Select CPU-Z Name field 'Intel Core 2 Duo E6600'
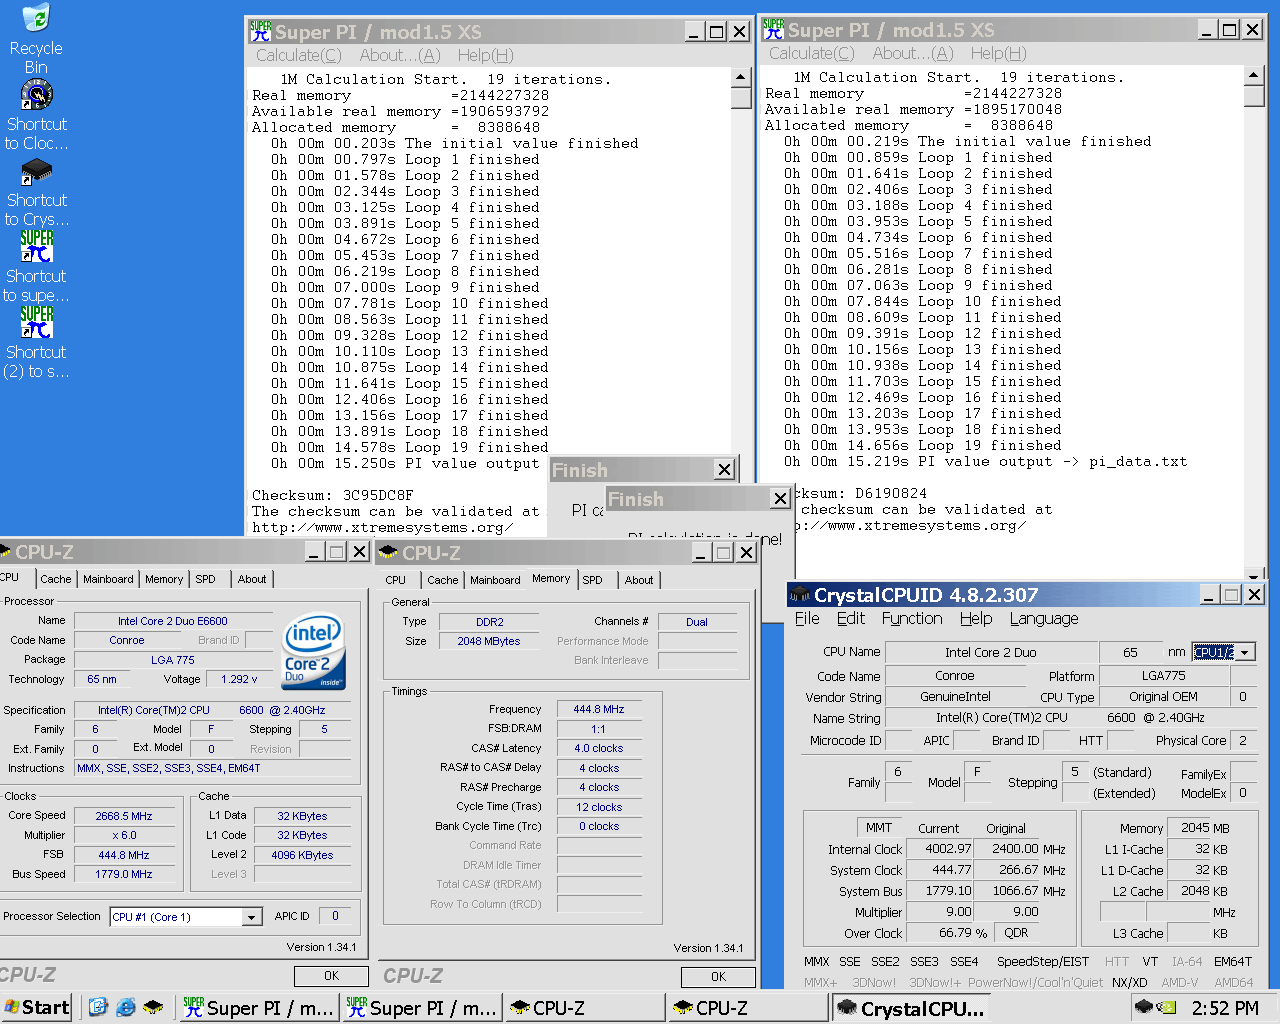Viewport: 1280px width, 1024px height. [173, 621]
